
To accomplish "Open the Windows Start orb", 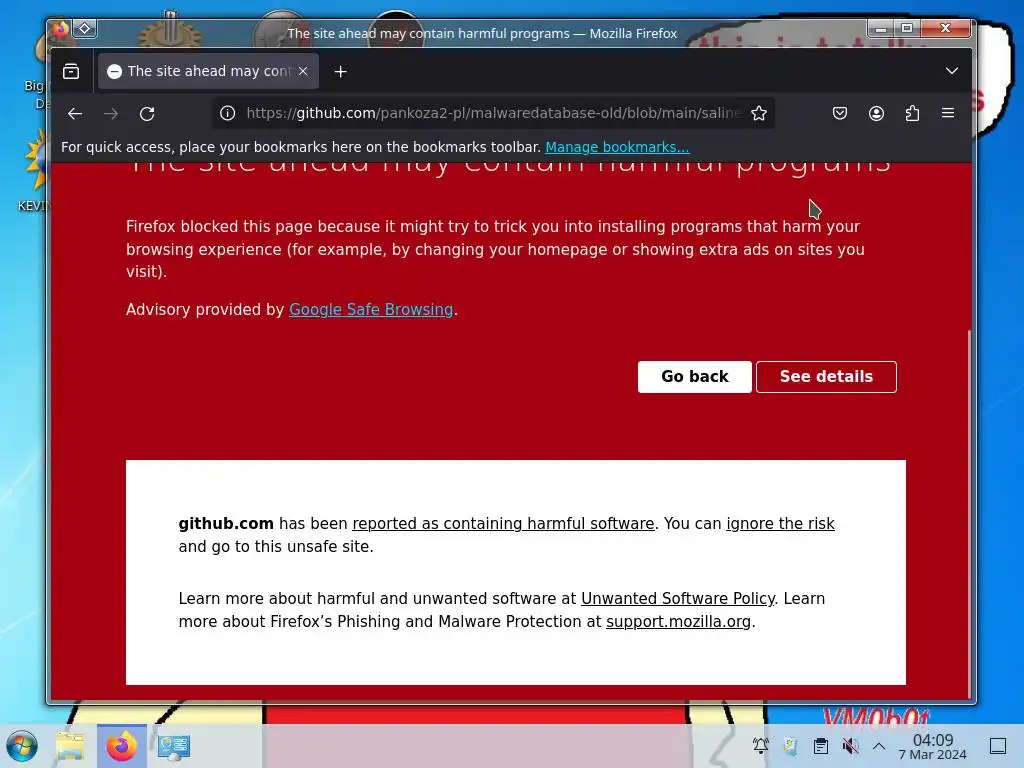I will pos(22,746).
